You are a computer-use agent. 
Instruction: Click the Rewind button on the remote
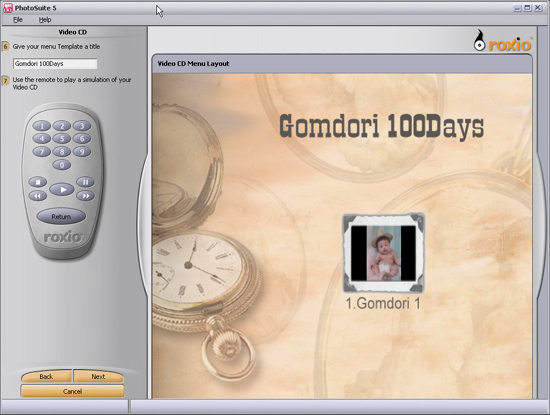pyautogui.click(x=38, y=196)
